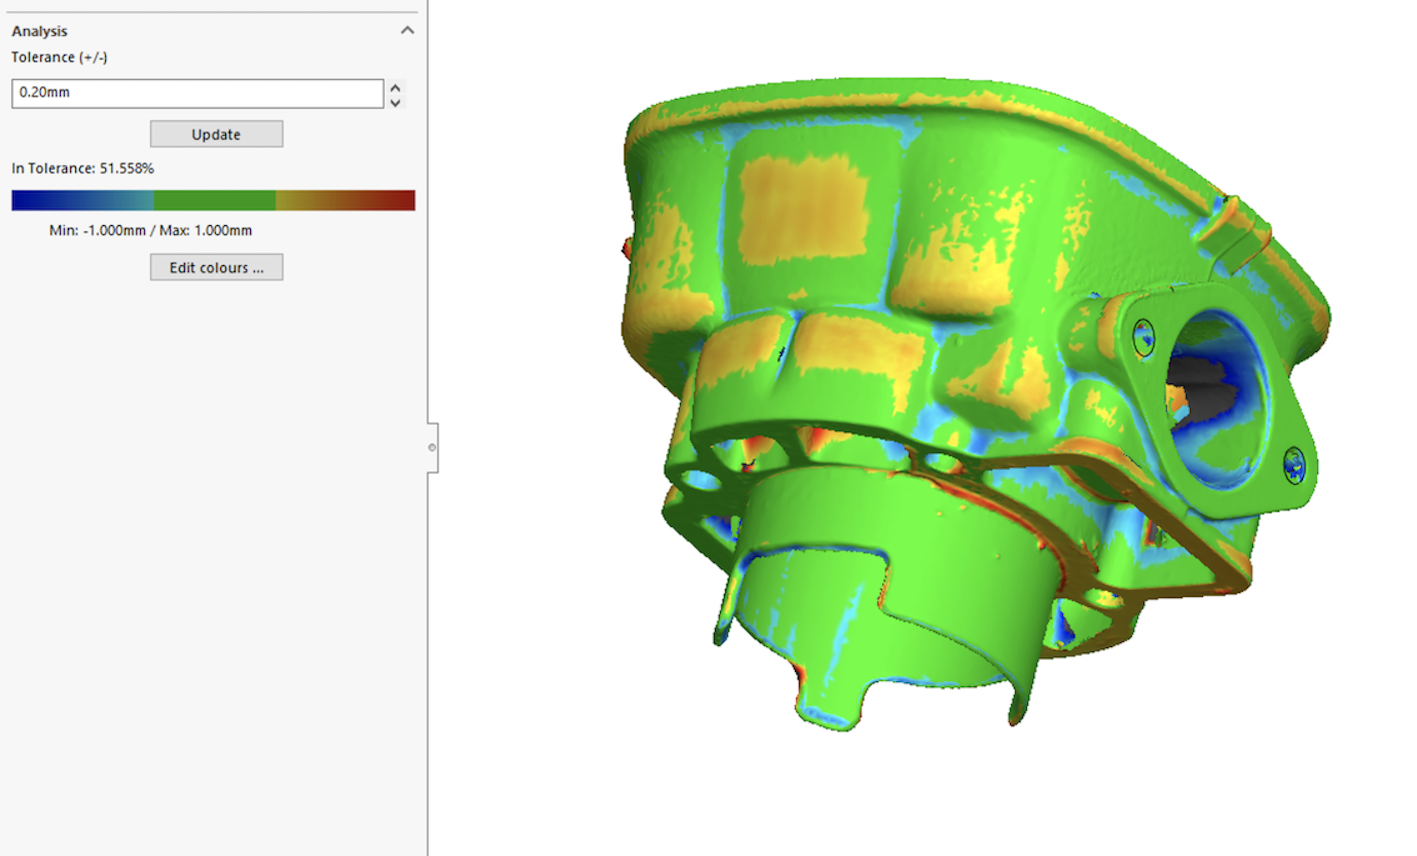Screen dimensions: 1417x856
Task: Pick the lower bolt hole on the flange
Action: [x=1294, y=465]
